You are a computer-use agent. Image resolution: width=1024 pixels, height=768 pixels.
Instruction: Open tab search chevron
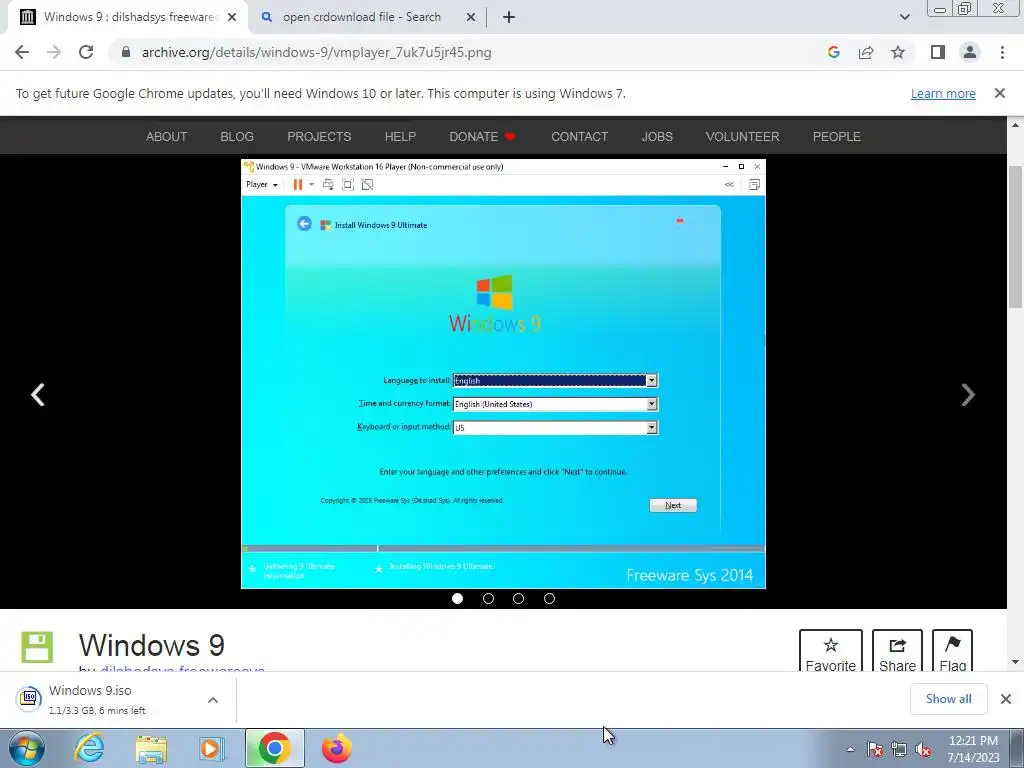pyautogui.click(x=904, y=17)
